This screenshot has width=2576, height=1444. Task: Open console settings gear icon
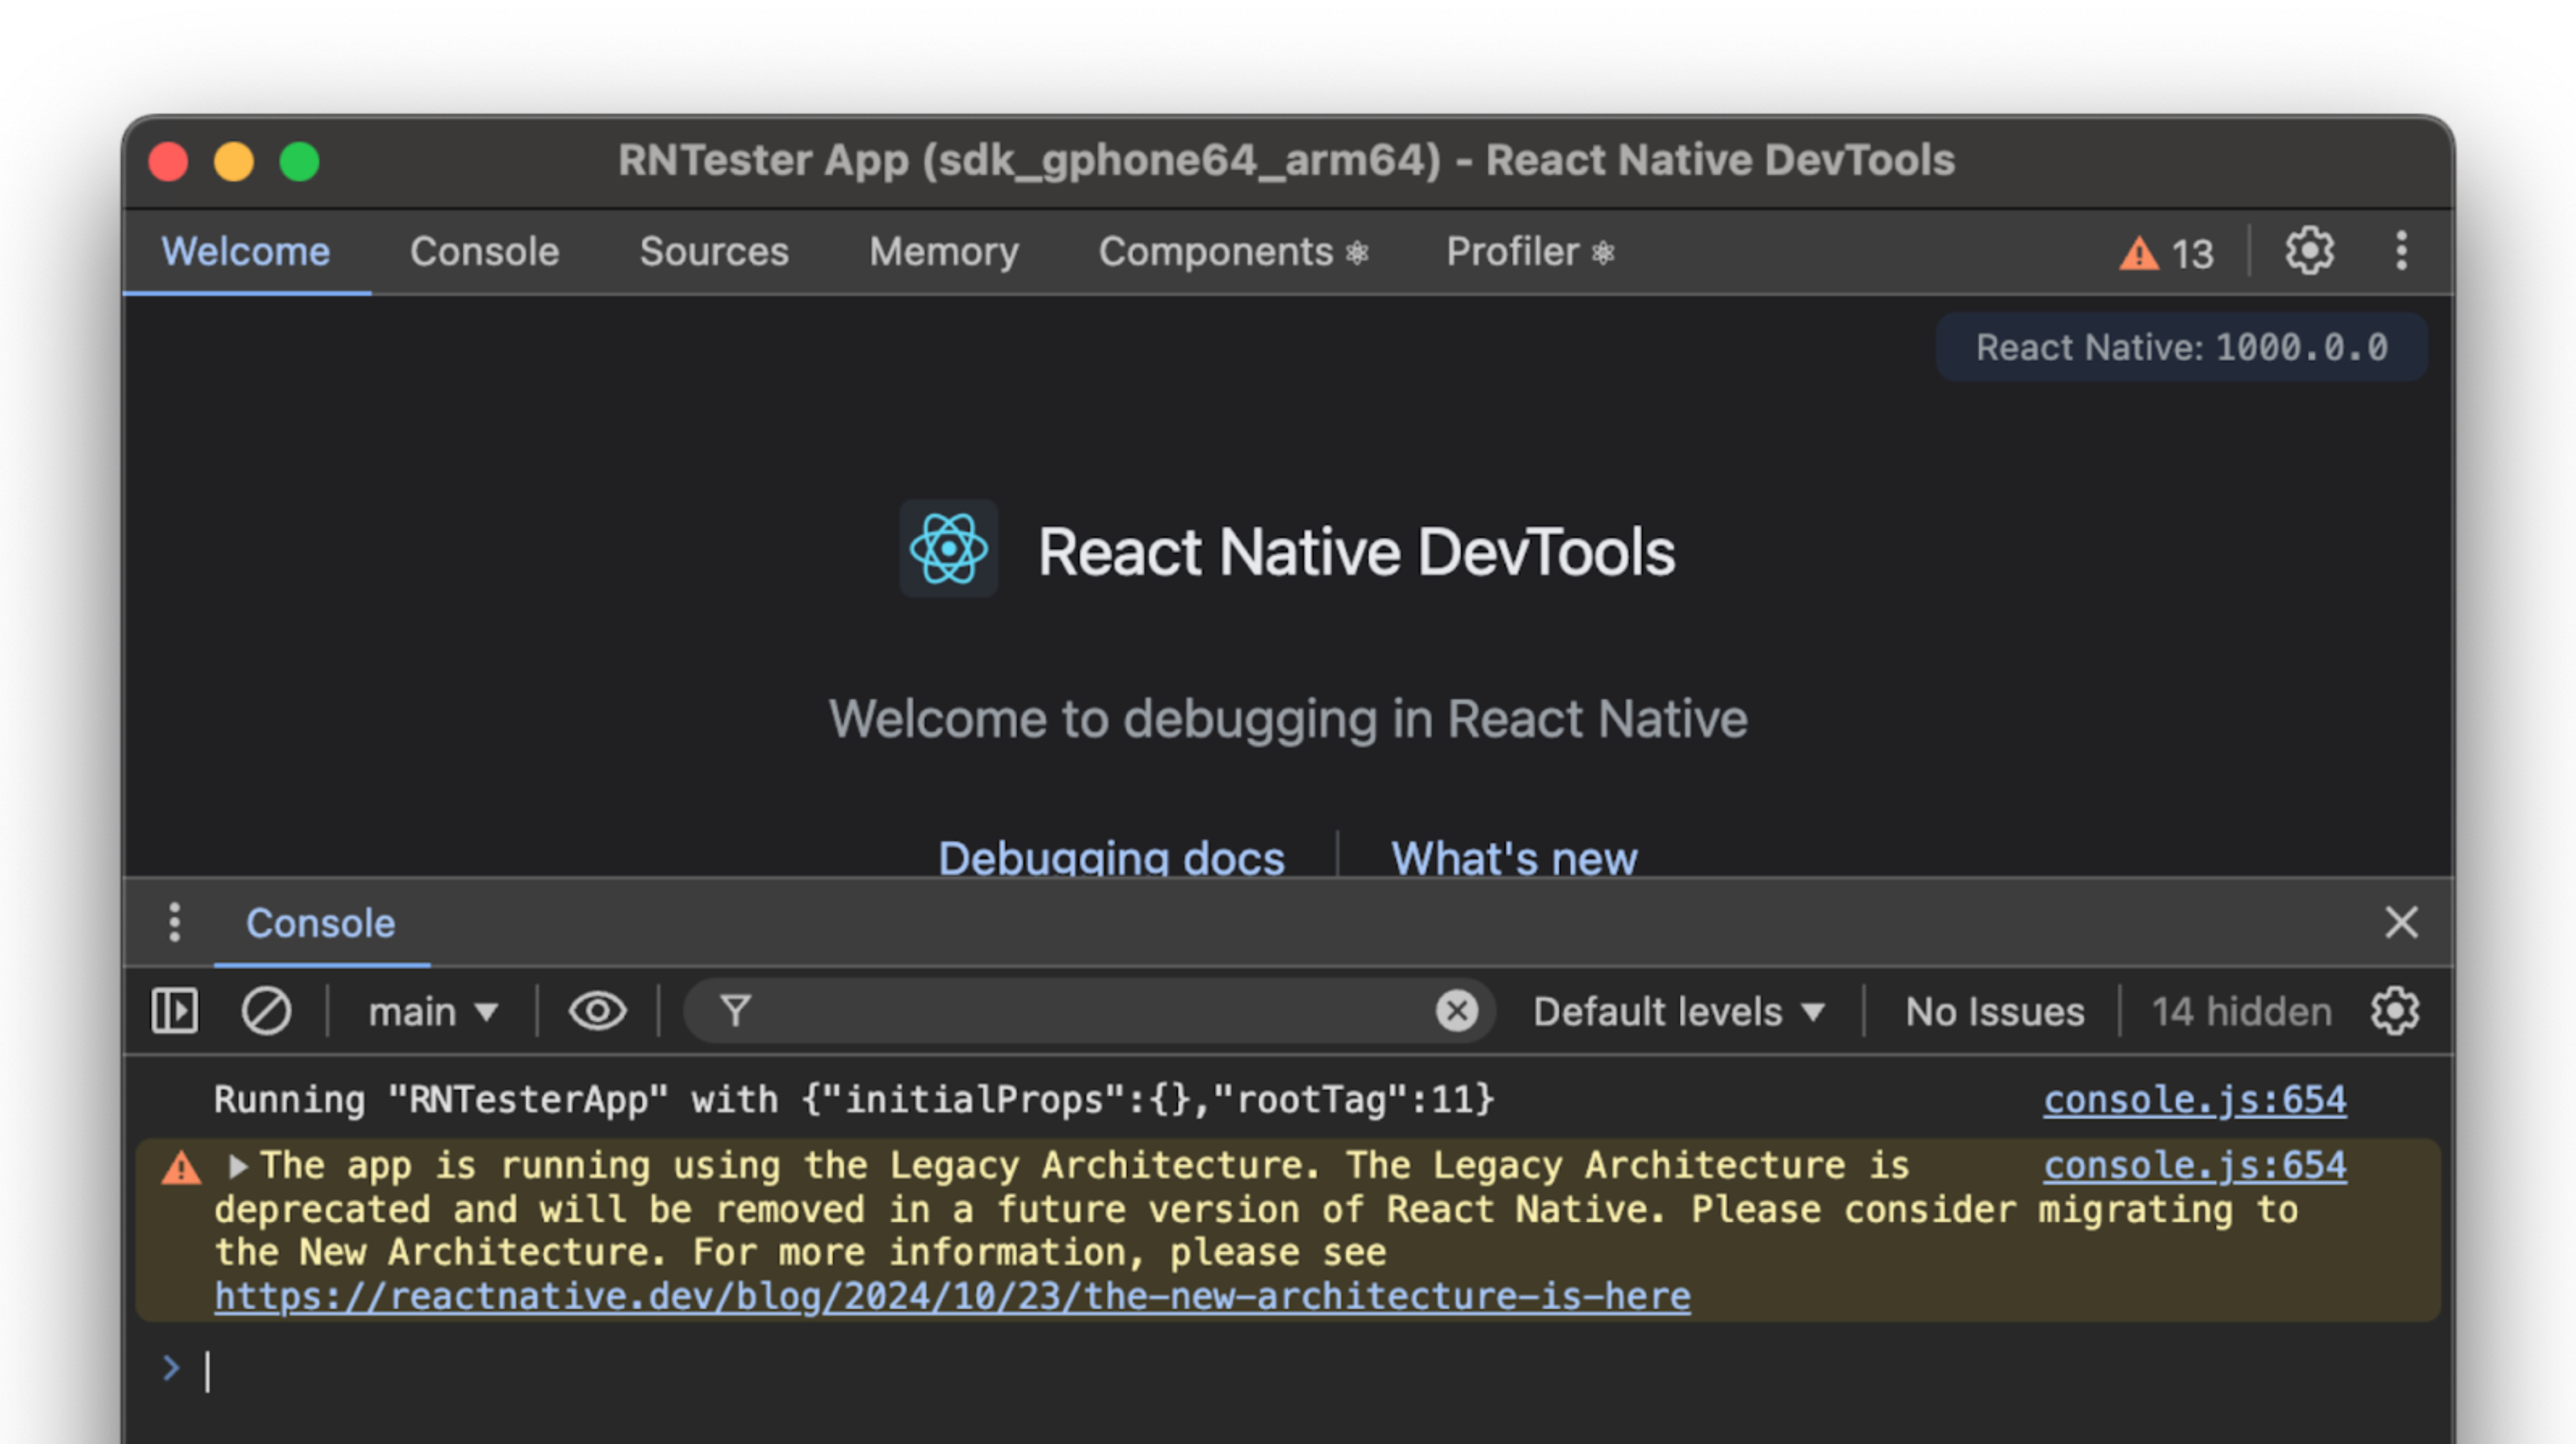2394,1011
